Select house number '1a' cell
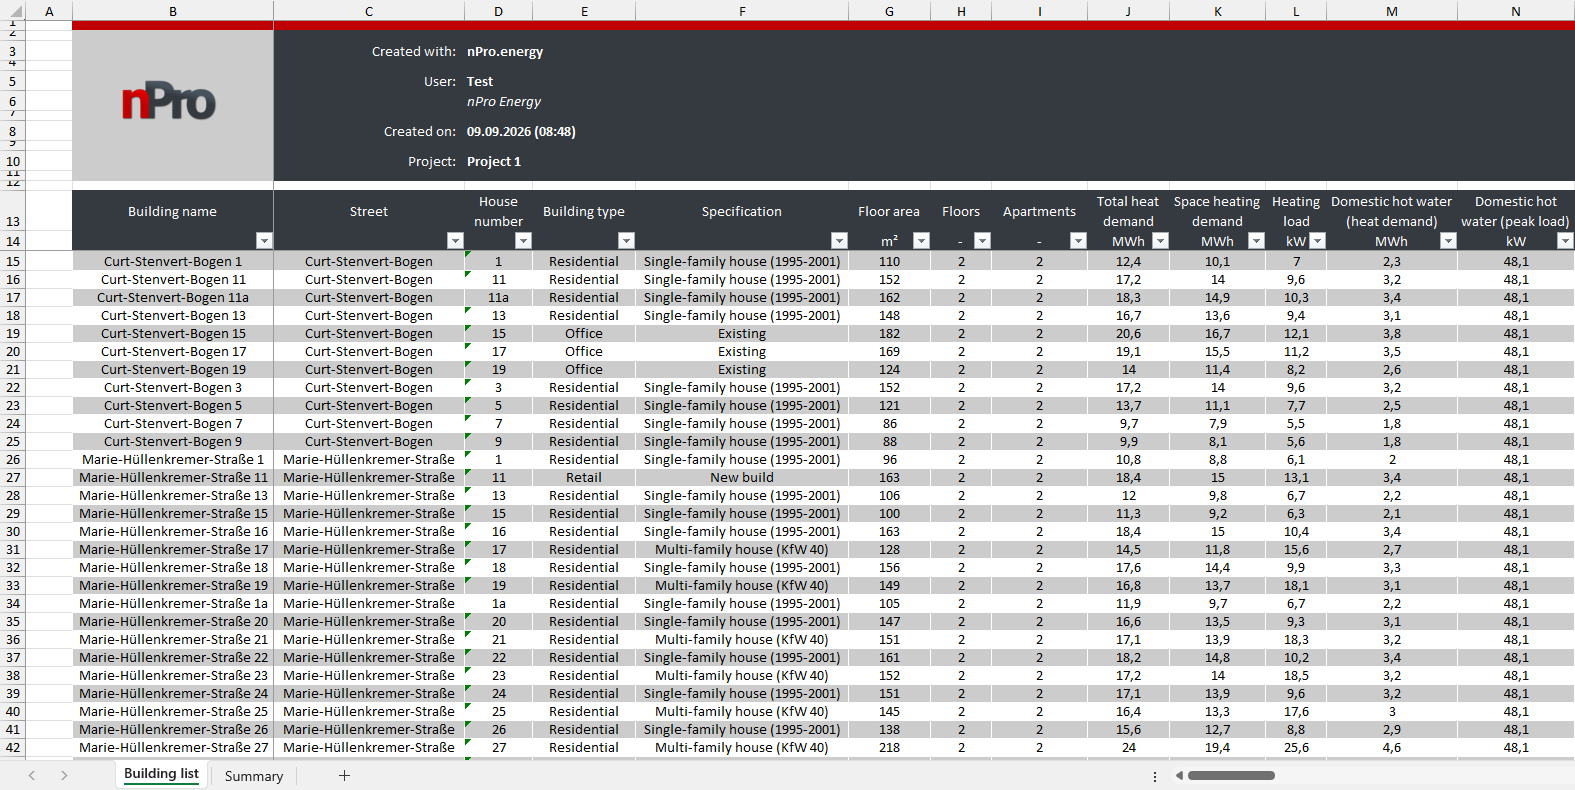Screen dimensions: 1575x790 [x=498, y=603]
